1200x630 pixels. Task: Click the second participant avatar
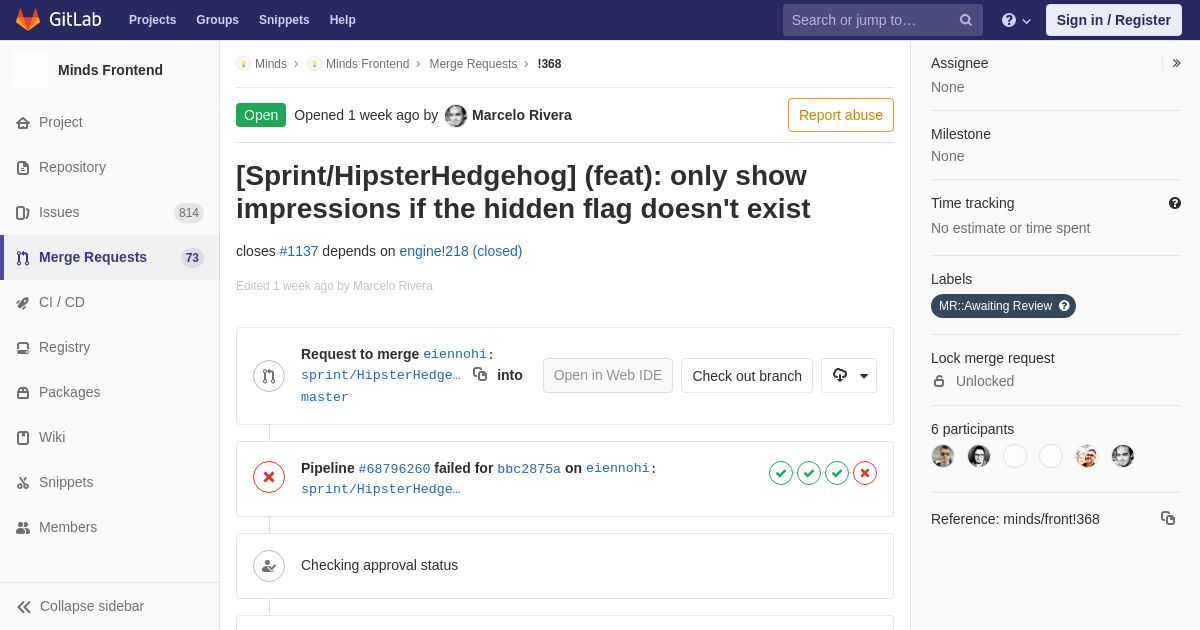[979, 456]
